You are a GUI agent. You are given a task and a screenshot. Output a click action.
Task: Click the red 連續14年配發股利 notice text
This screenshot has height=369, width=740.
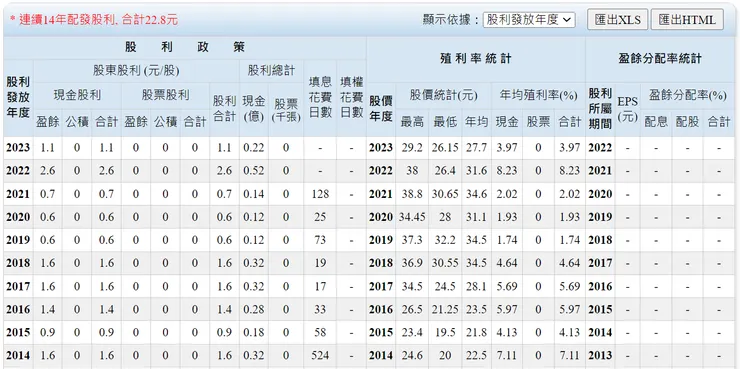93,19
